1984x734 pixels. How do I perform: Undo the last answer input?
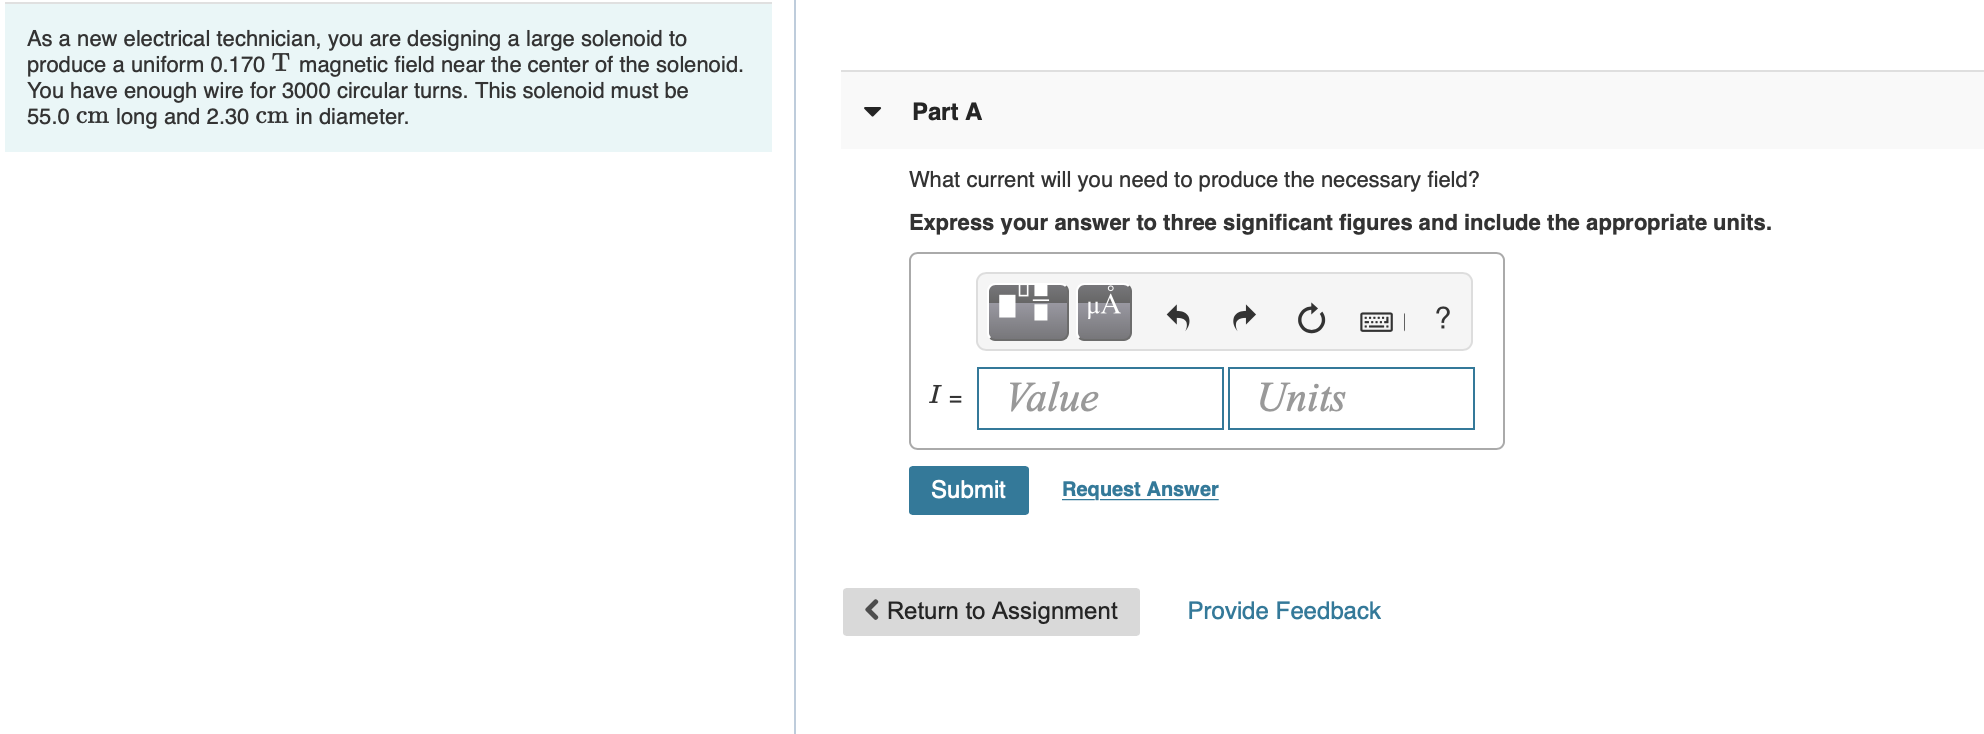tap(1179, 316)
